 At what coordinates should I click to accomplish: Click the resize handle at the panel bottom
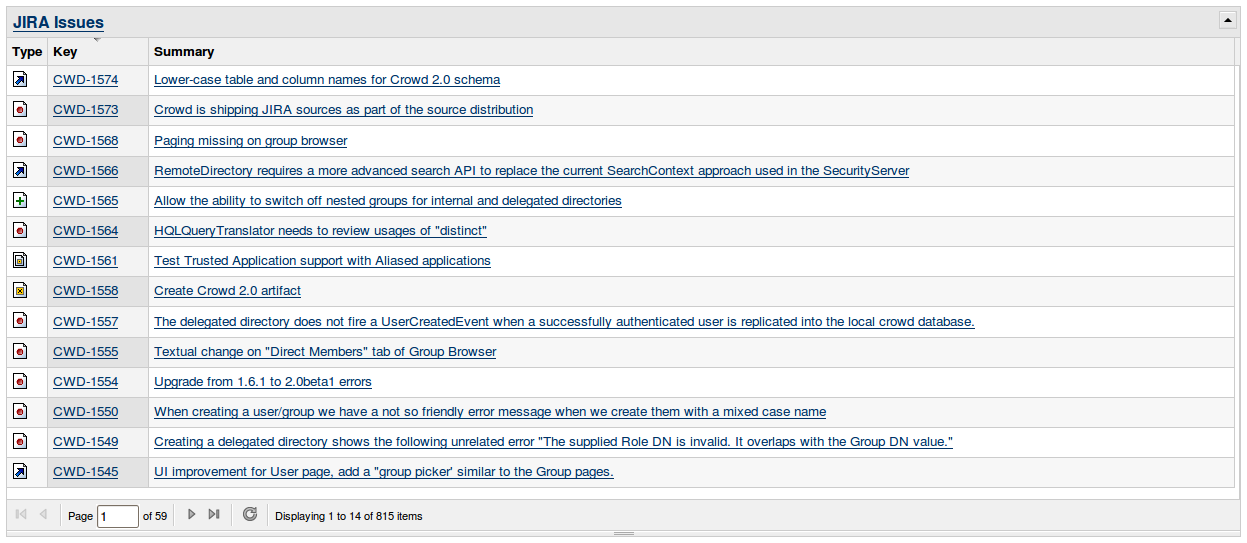point(623,533)
